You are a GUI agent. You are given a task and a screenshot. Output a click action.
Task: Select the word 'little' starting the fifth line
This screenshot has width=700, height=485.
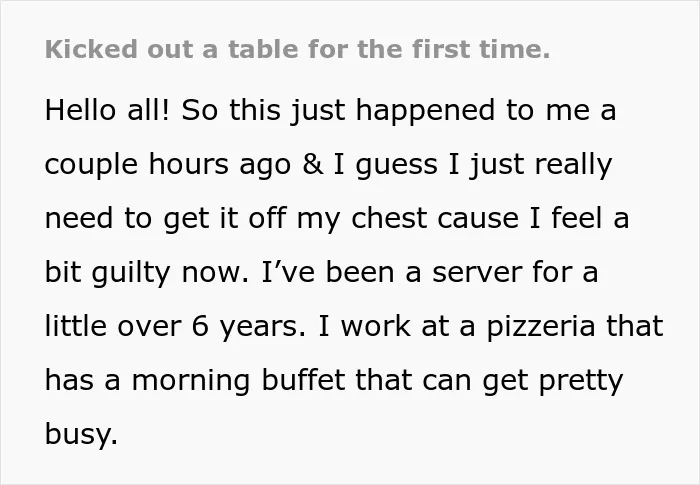coord(75,326)
